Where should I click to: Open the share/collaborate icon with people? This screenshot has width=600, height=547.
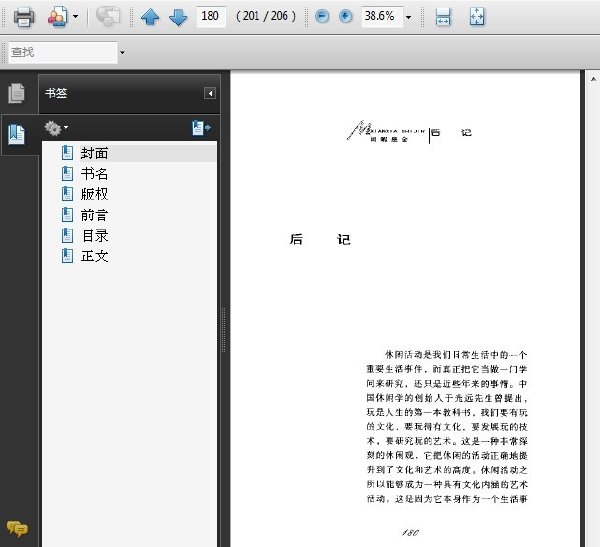(57, 17)
